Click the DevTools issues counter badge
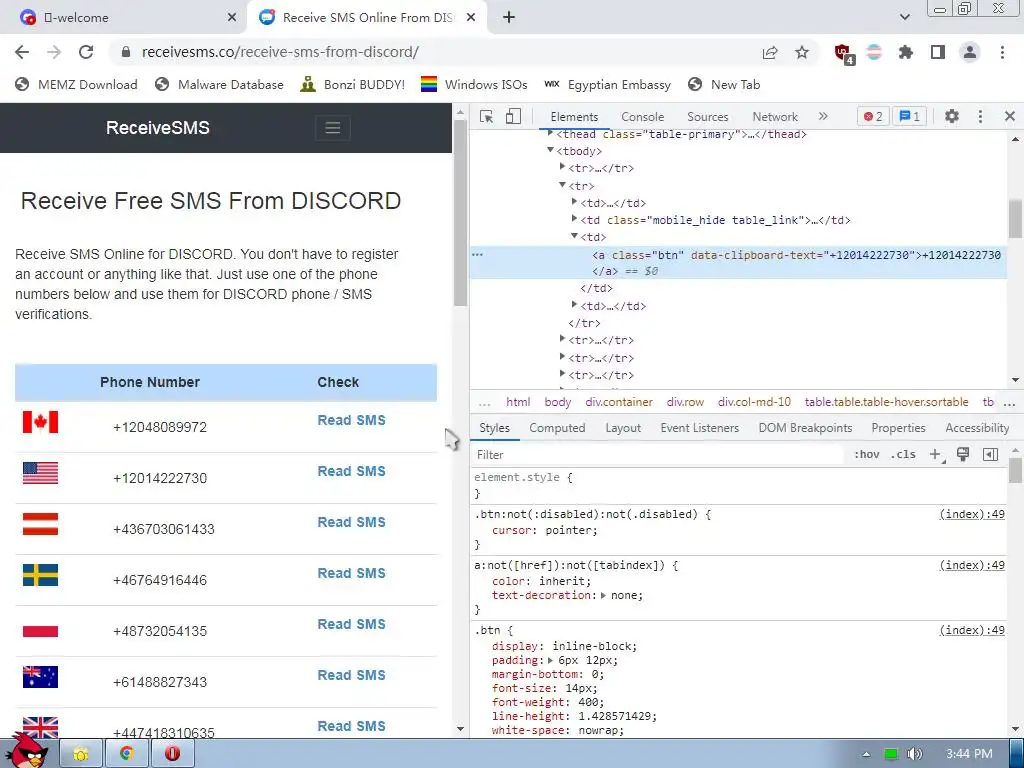Viewport: 1024px width, 768px height. click(909, 116)
